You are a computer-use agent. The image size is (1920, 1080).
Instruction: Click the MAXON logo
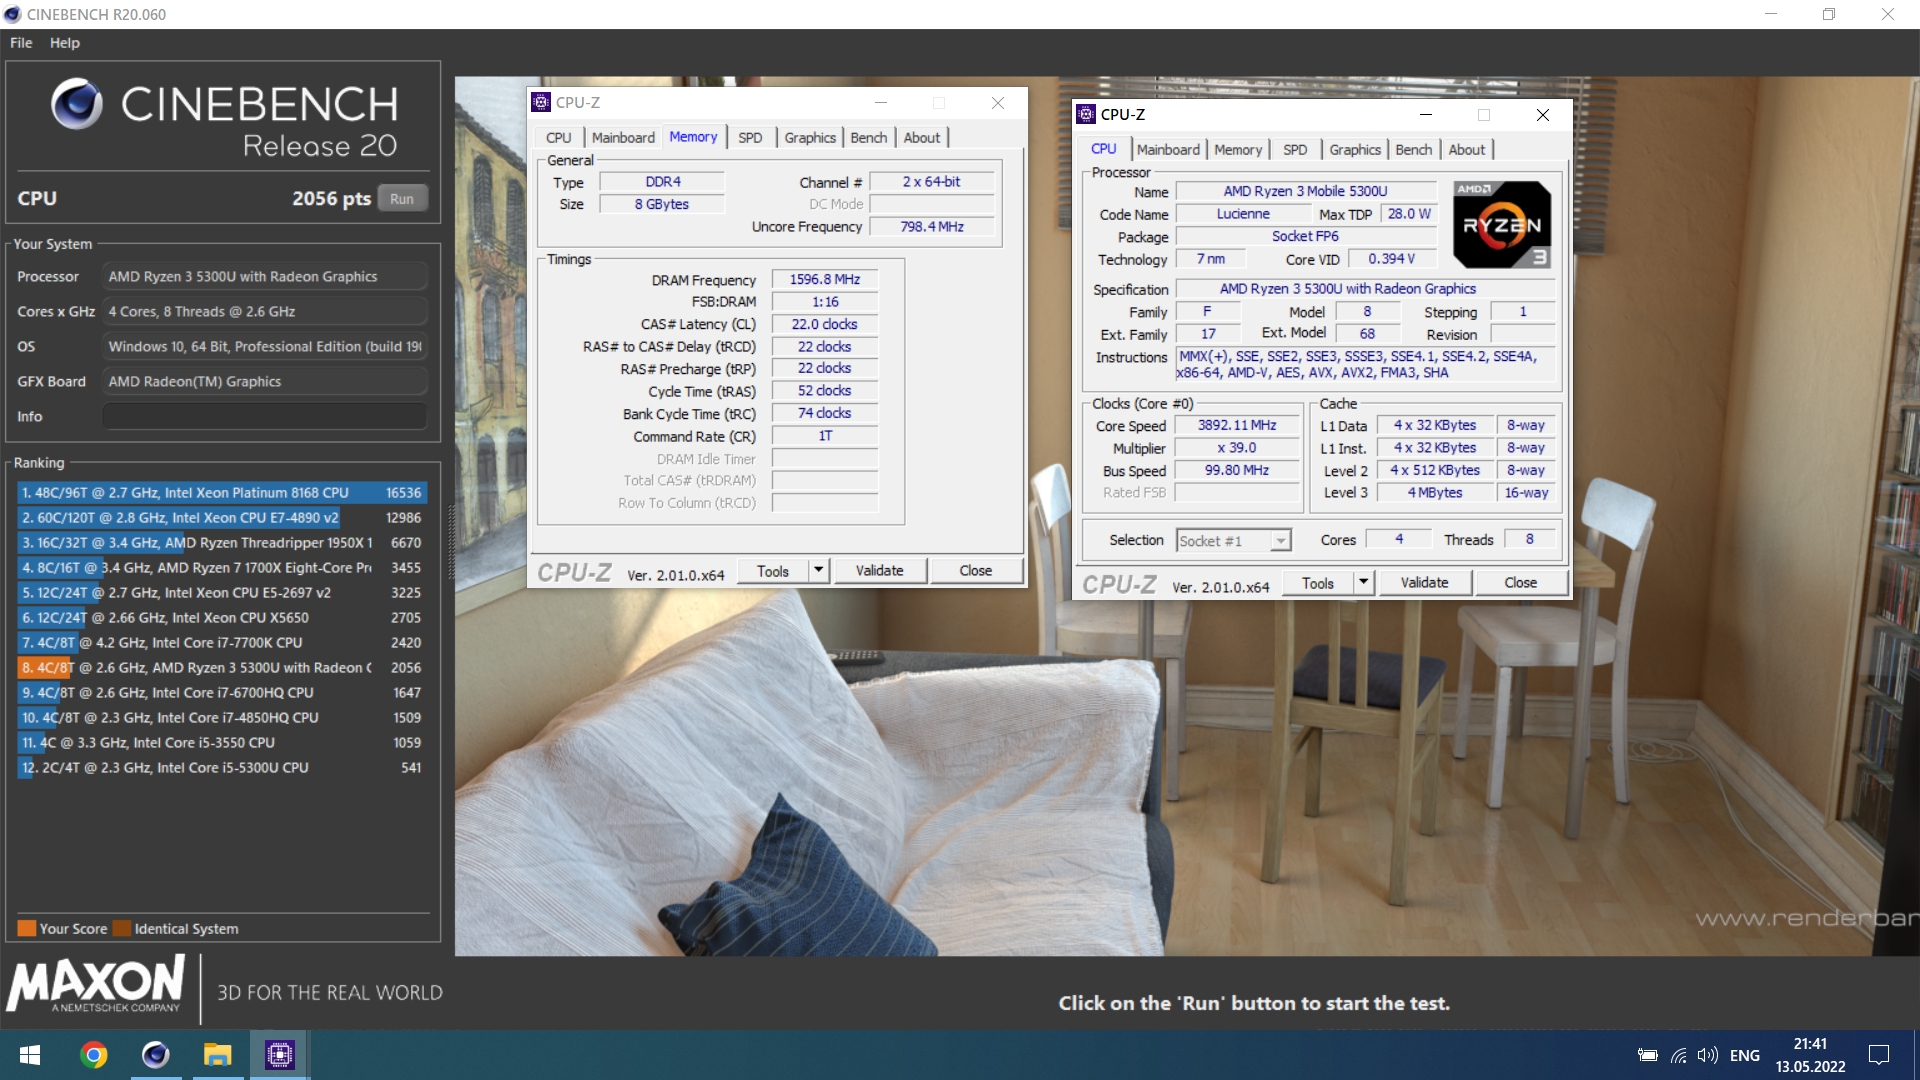click(96, 984)
